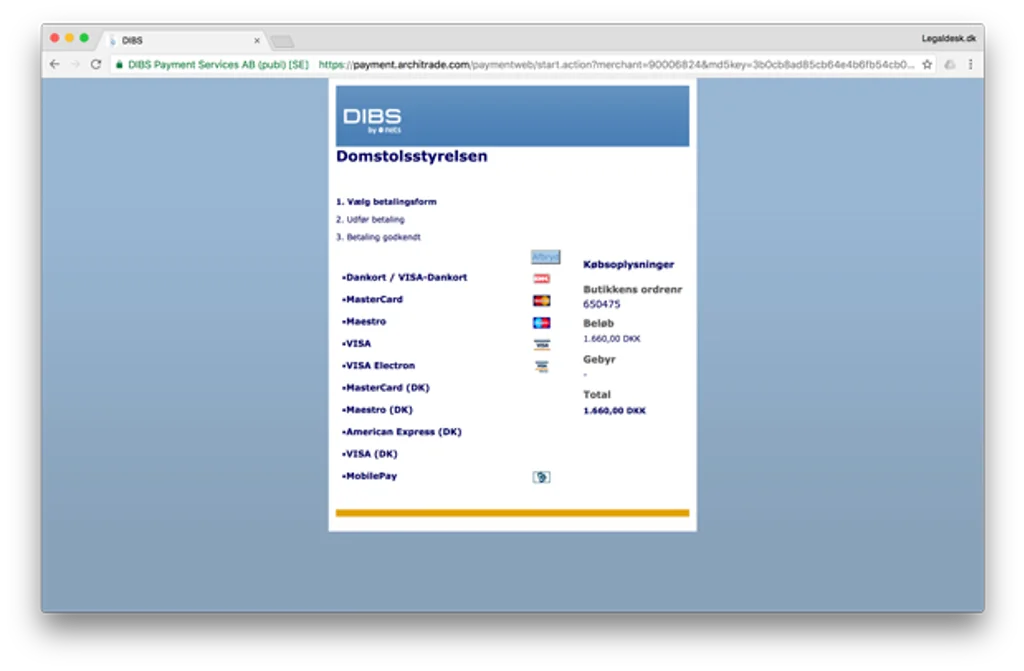The image size is (1024, 671).
Task: Click the Dankort card logo icon
Action: pyautogui.click(x=541, y=279)
